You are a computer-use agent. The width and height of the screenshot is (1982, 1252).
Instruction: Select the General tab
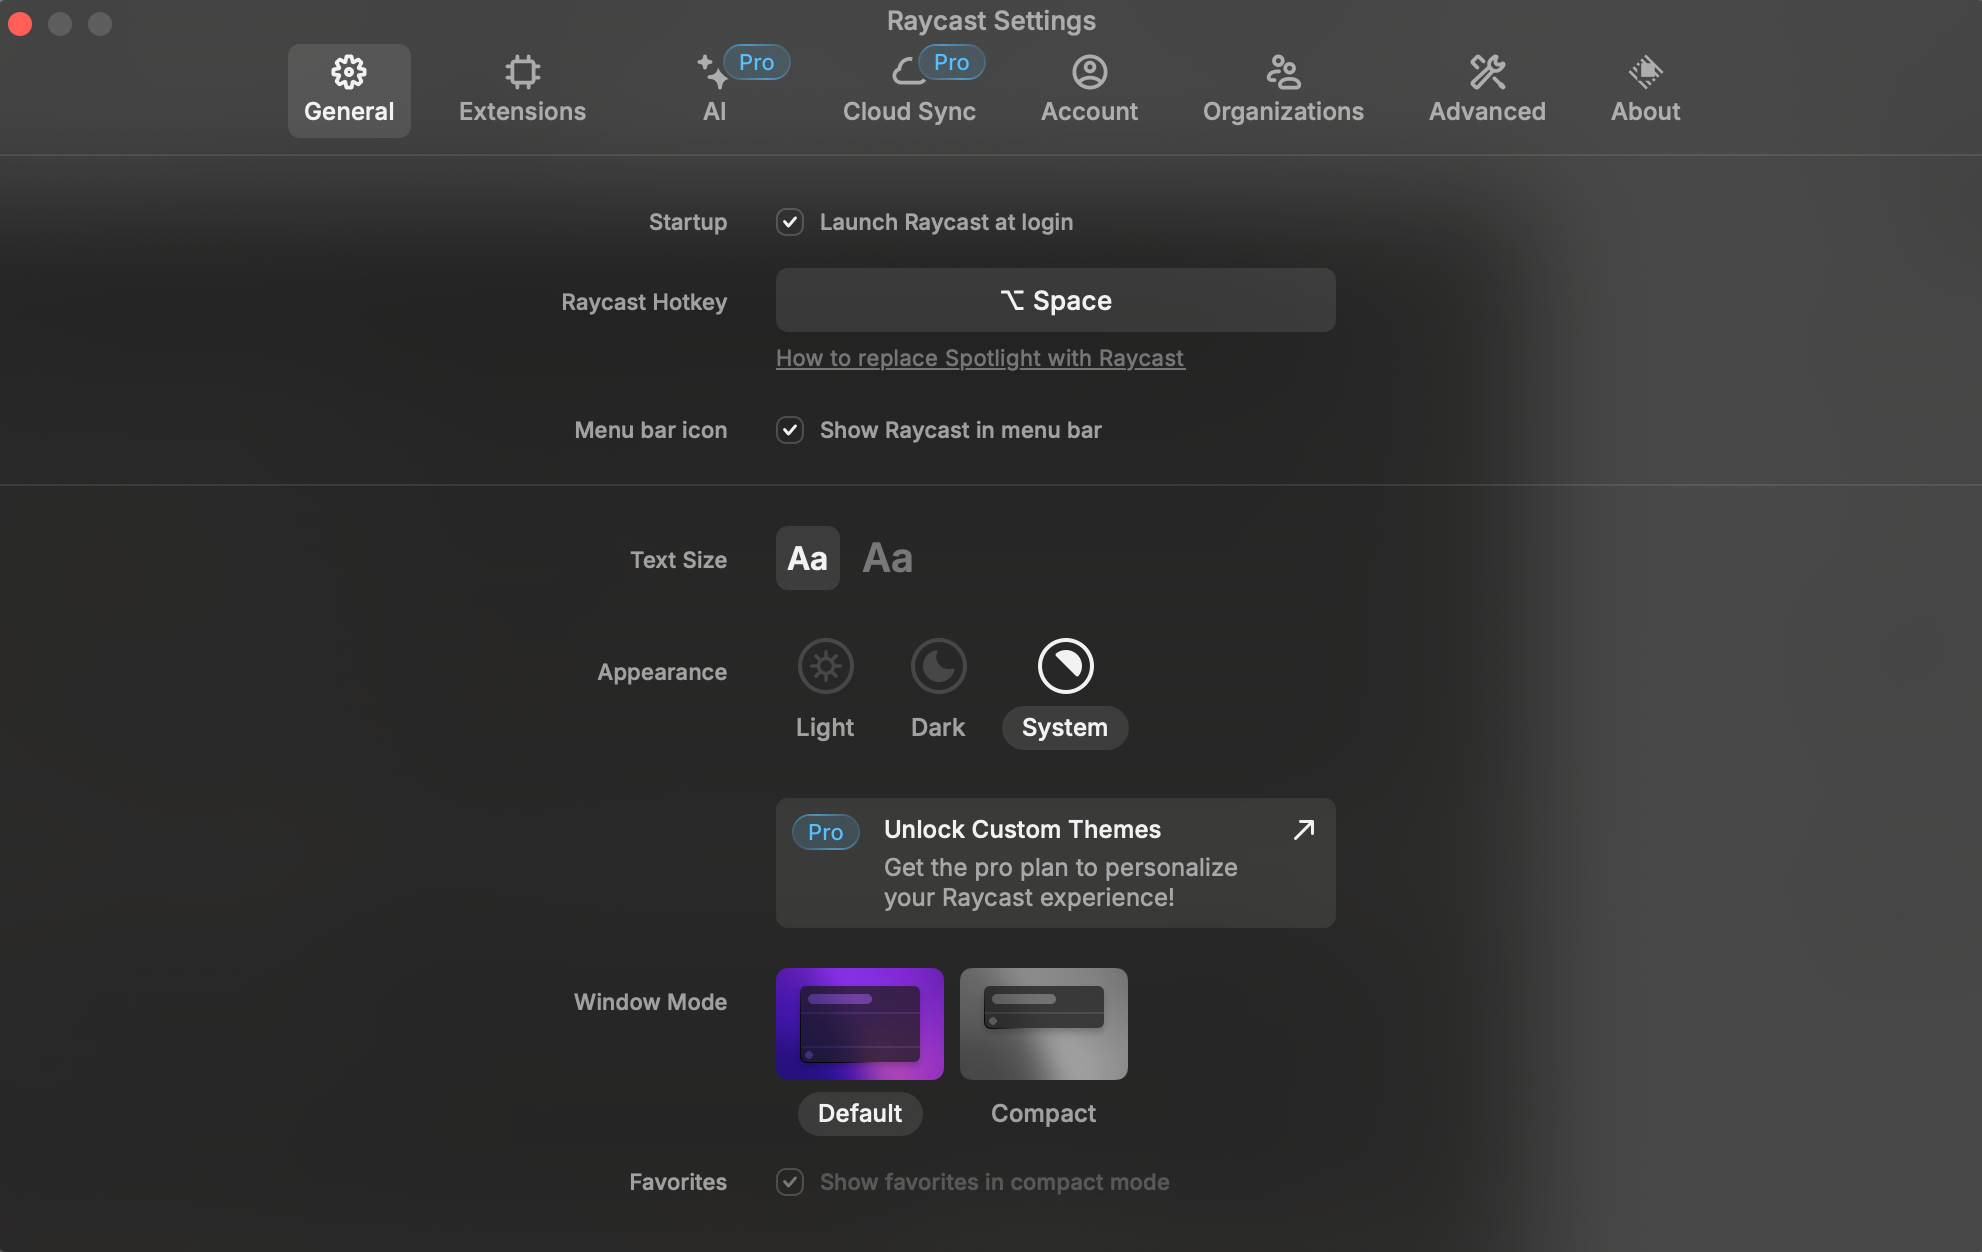pos(349,90)
